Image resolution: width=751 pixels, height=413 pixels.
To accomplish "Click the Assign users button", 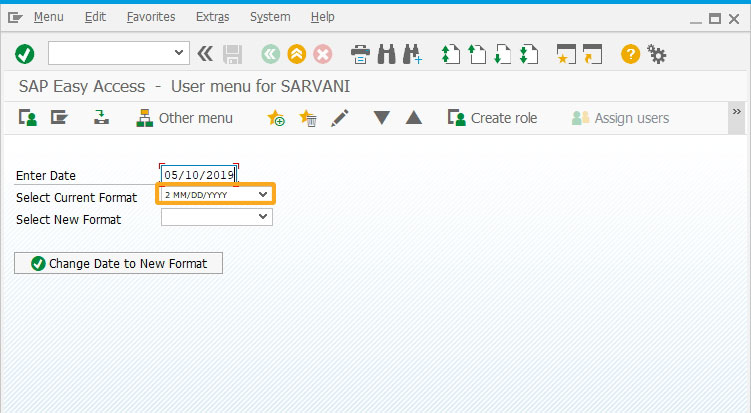I will click(x=620, y=118).
